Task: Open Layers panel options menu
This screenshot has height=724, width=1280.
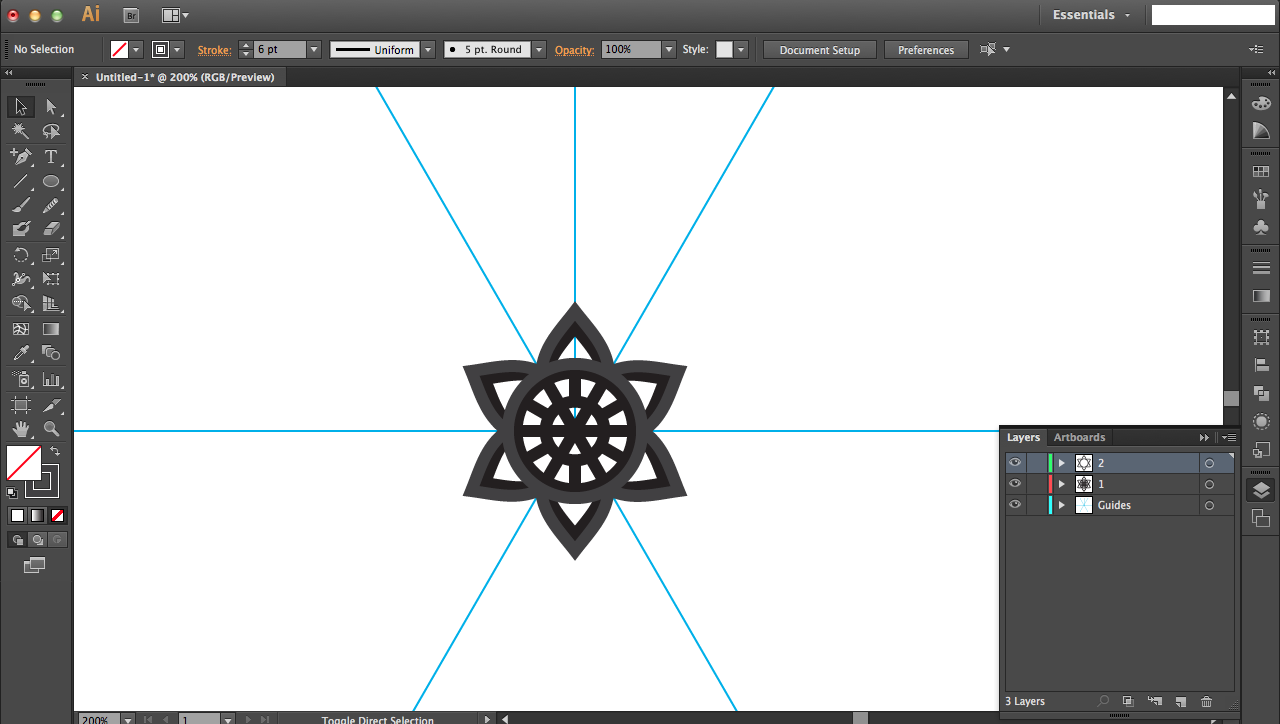Action: pyautogui.click(x=1228, y=437)
